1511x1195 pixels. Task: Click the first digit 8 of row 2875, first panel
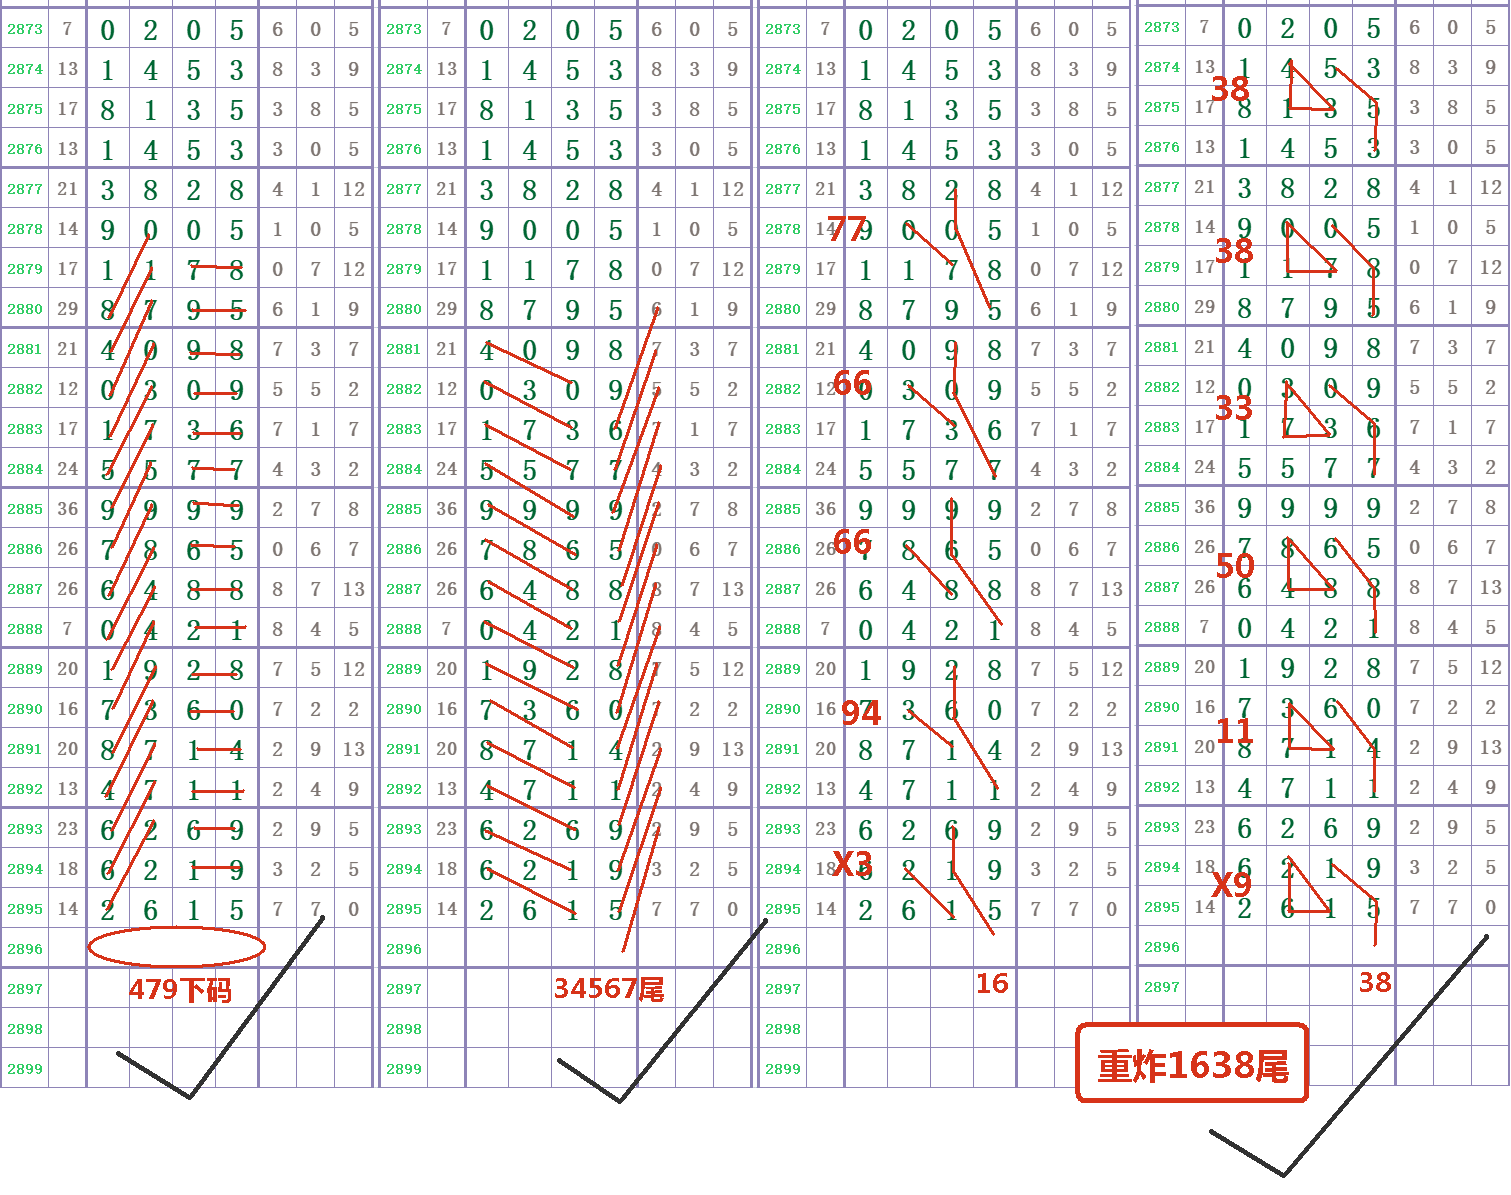point(108,110)
